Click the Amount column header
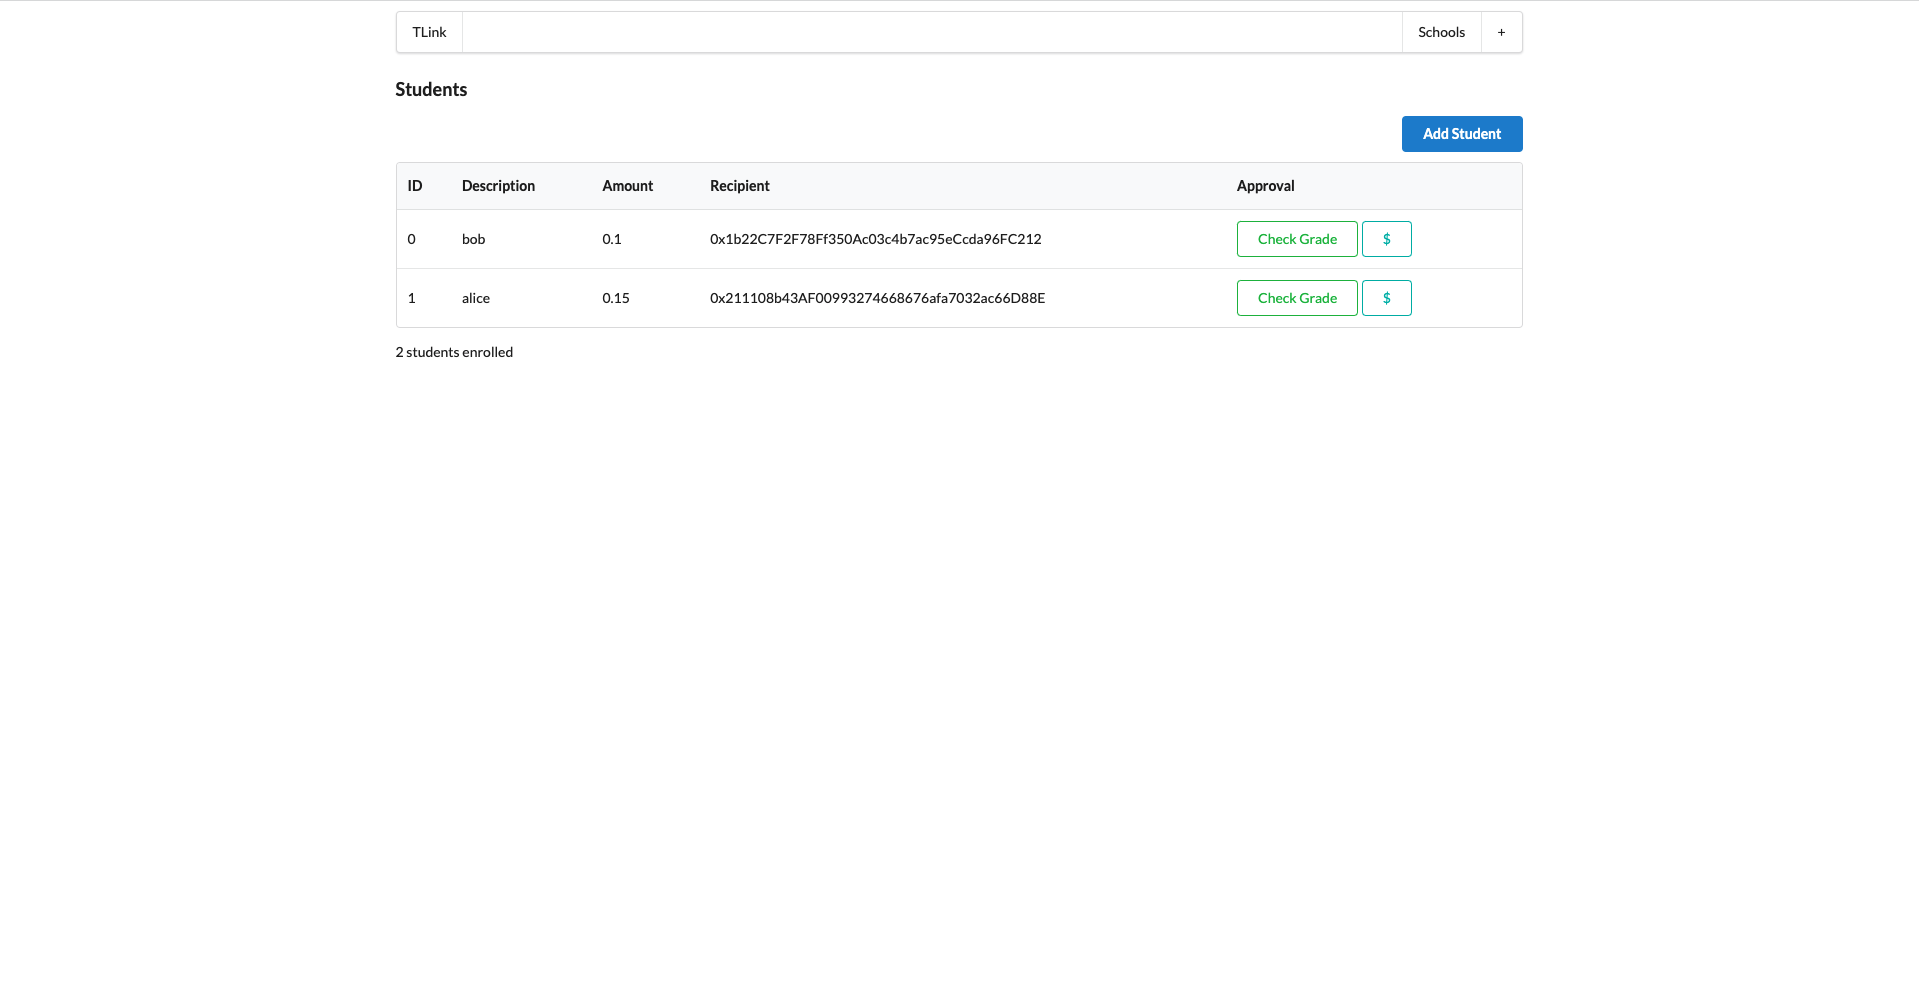 point(627,186)
